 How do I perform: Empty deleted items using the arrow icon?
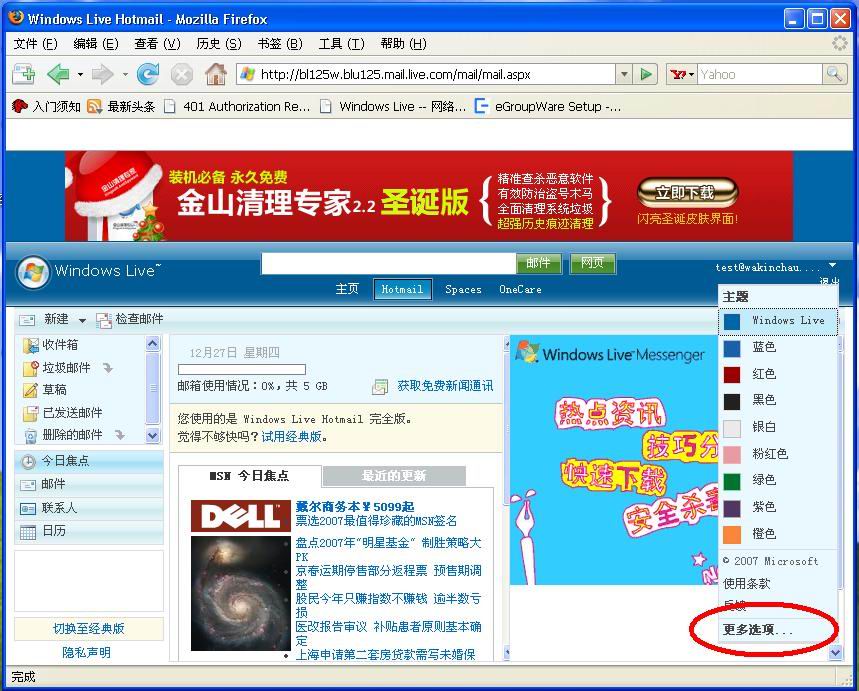pos(120,435)
